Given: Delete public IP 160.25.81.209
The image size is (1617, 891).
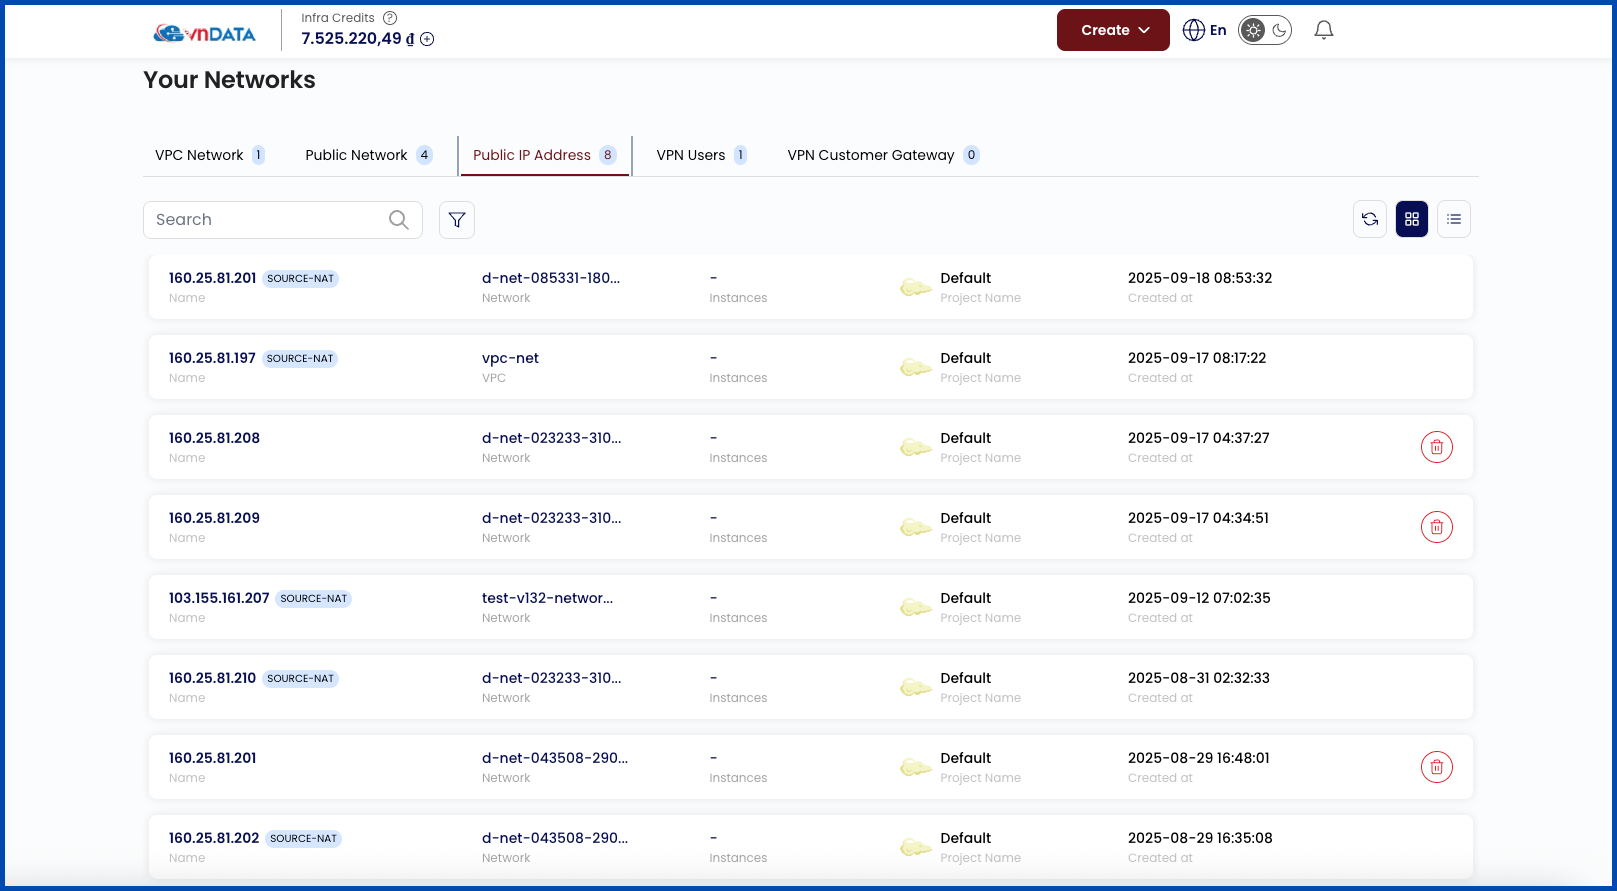Looking at the screenshot, I should click(1437, 527).
